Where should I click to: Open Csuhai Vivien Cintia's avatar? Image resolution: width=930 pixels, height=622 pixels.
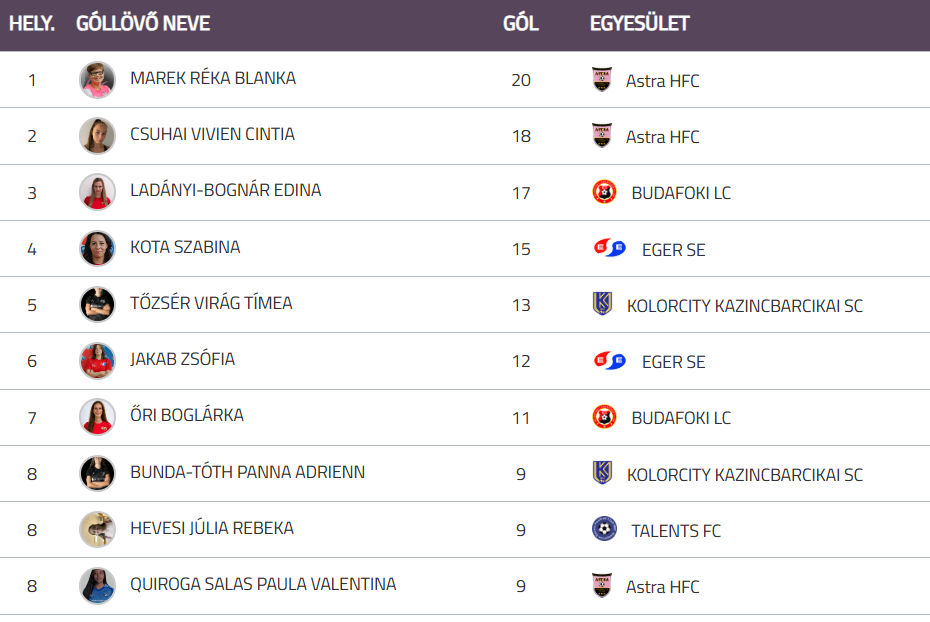[97, 136]
